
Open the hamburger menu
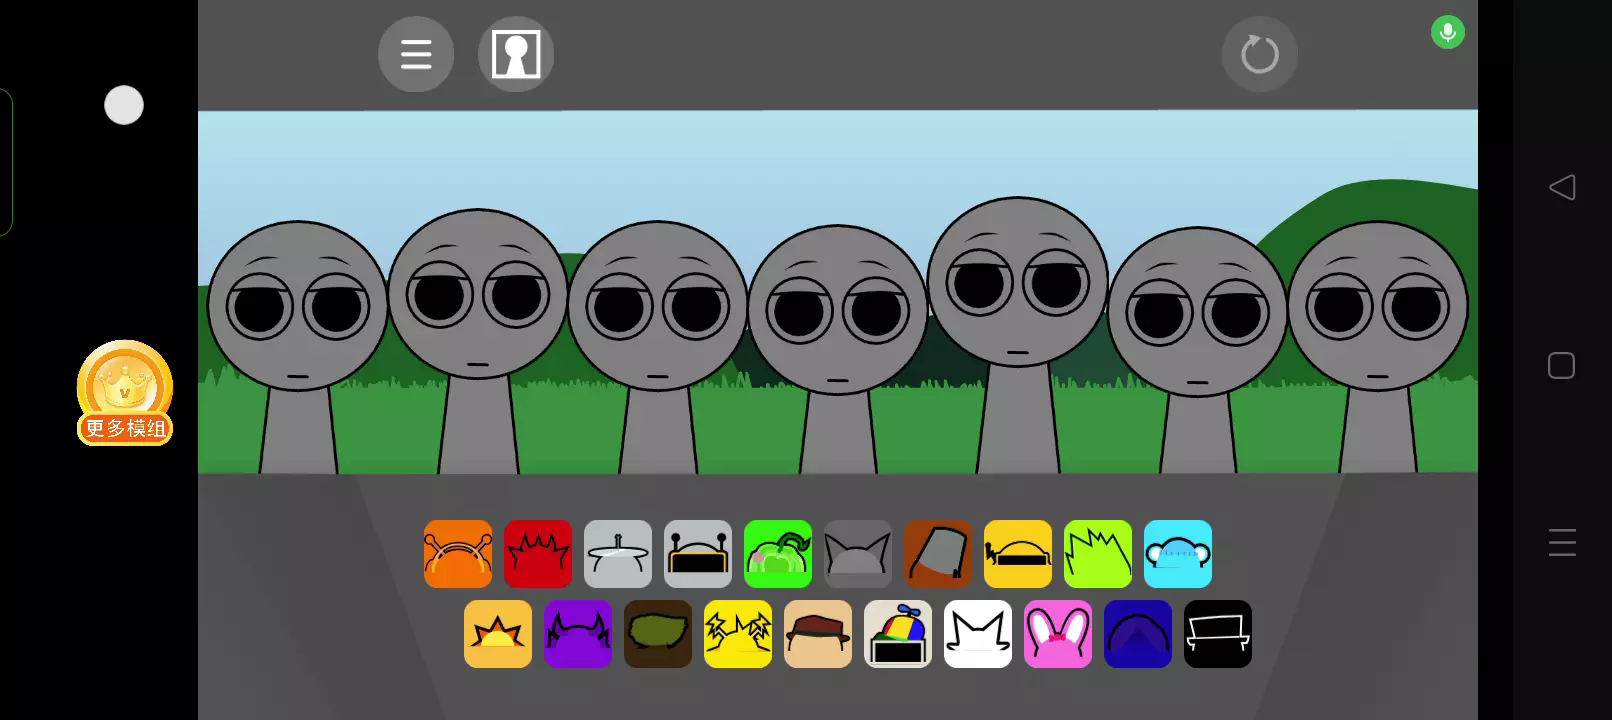(416, 54)
